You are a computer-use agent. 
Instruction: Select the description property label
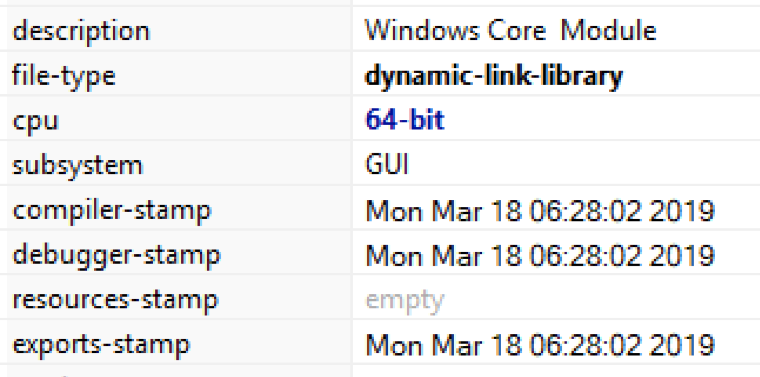pos(81,31)
